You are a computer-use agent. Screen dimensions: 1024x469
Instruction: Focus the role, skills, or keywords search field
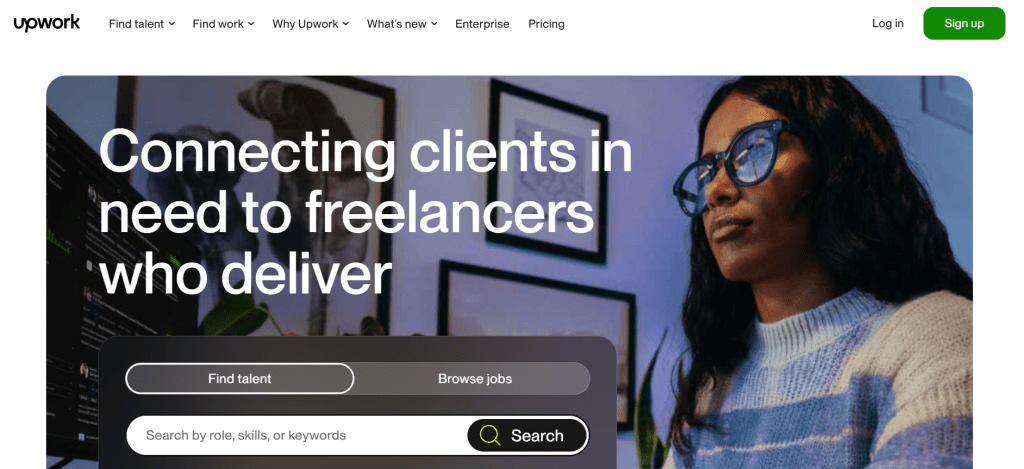(297, 436)
